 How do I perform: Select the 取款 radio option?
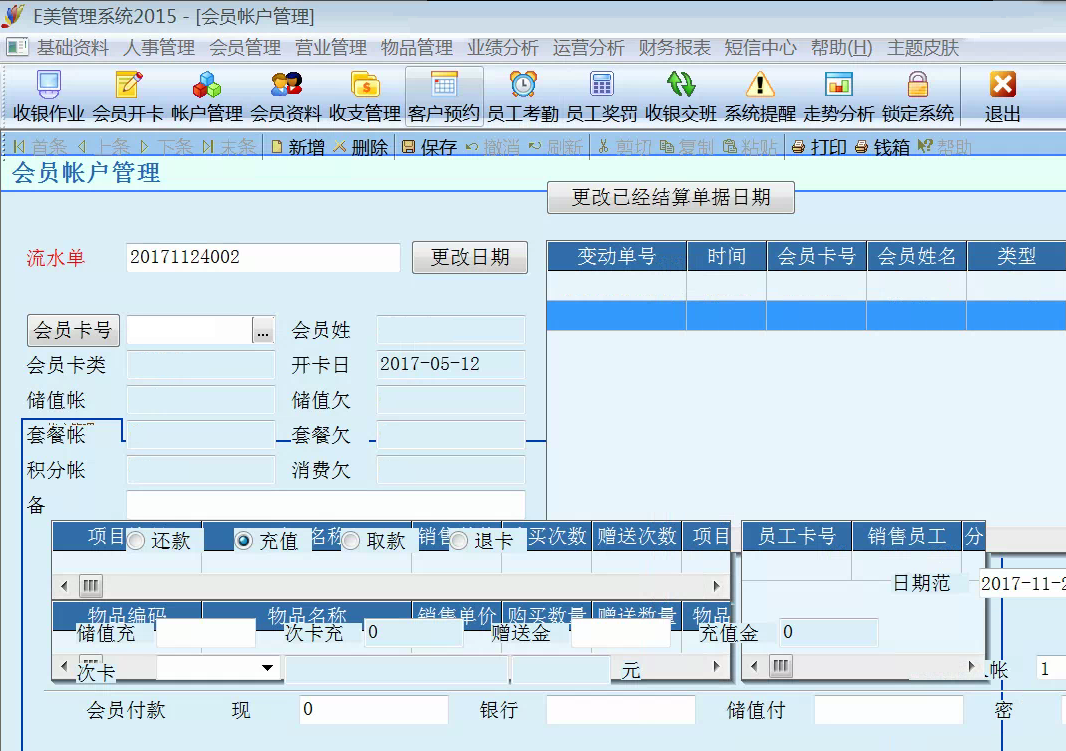click(x=351, y=541)
